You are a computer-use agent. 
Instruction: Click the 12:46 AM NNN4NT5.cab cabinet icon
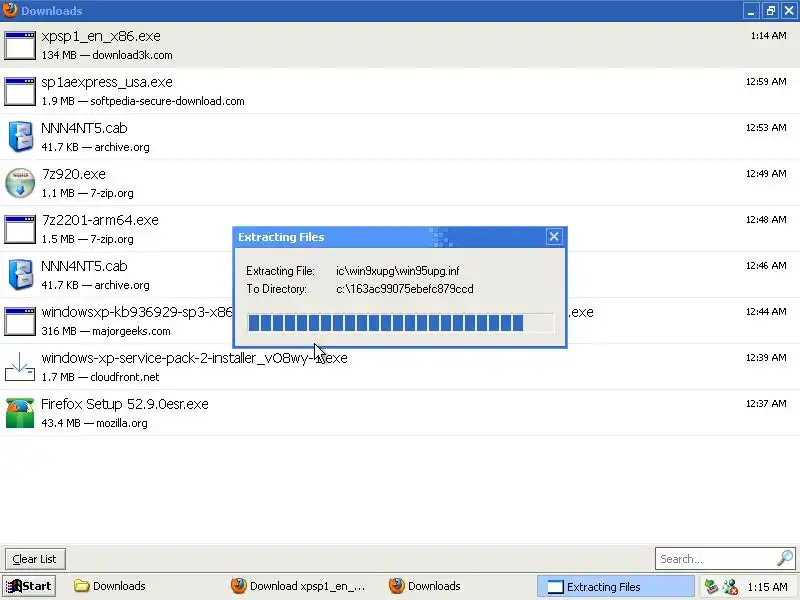point(20,274)
